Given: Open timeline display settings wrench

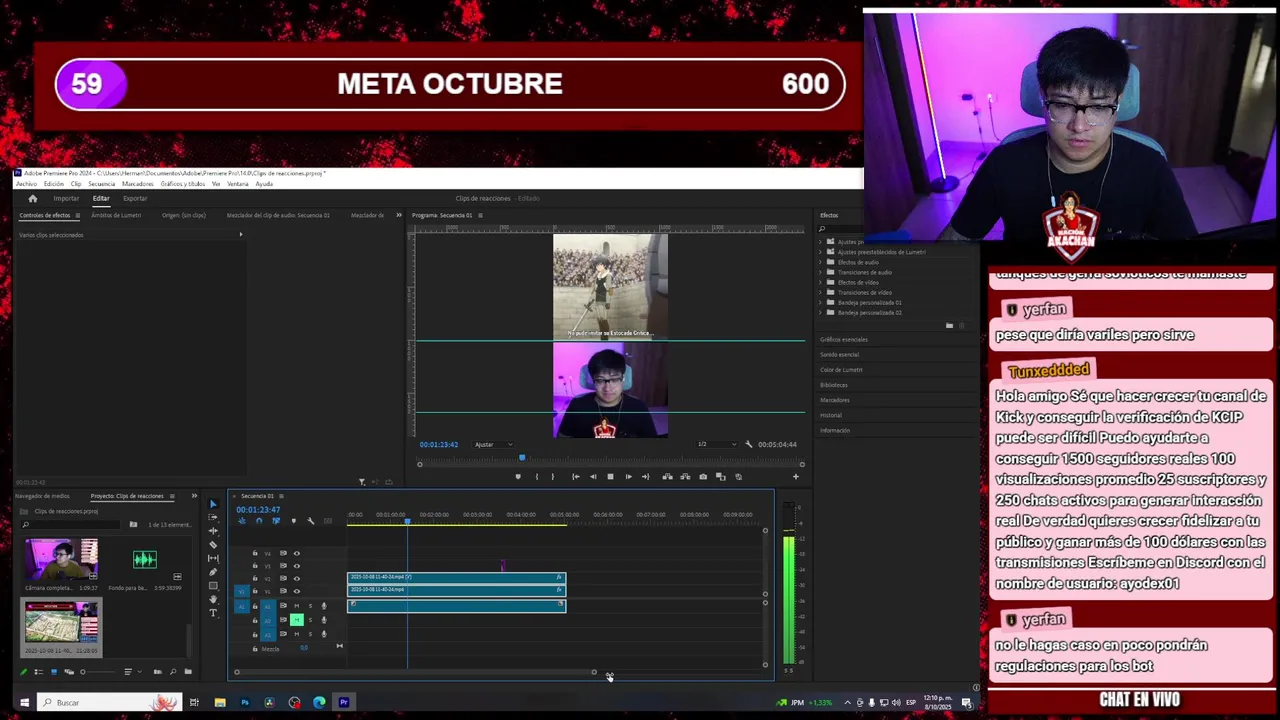Looking at the screenshot, I should (x=310, y=521).
